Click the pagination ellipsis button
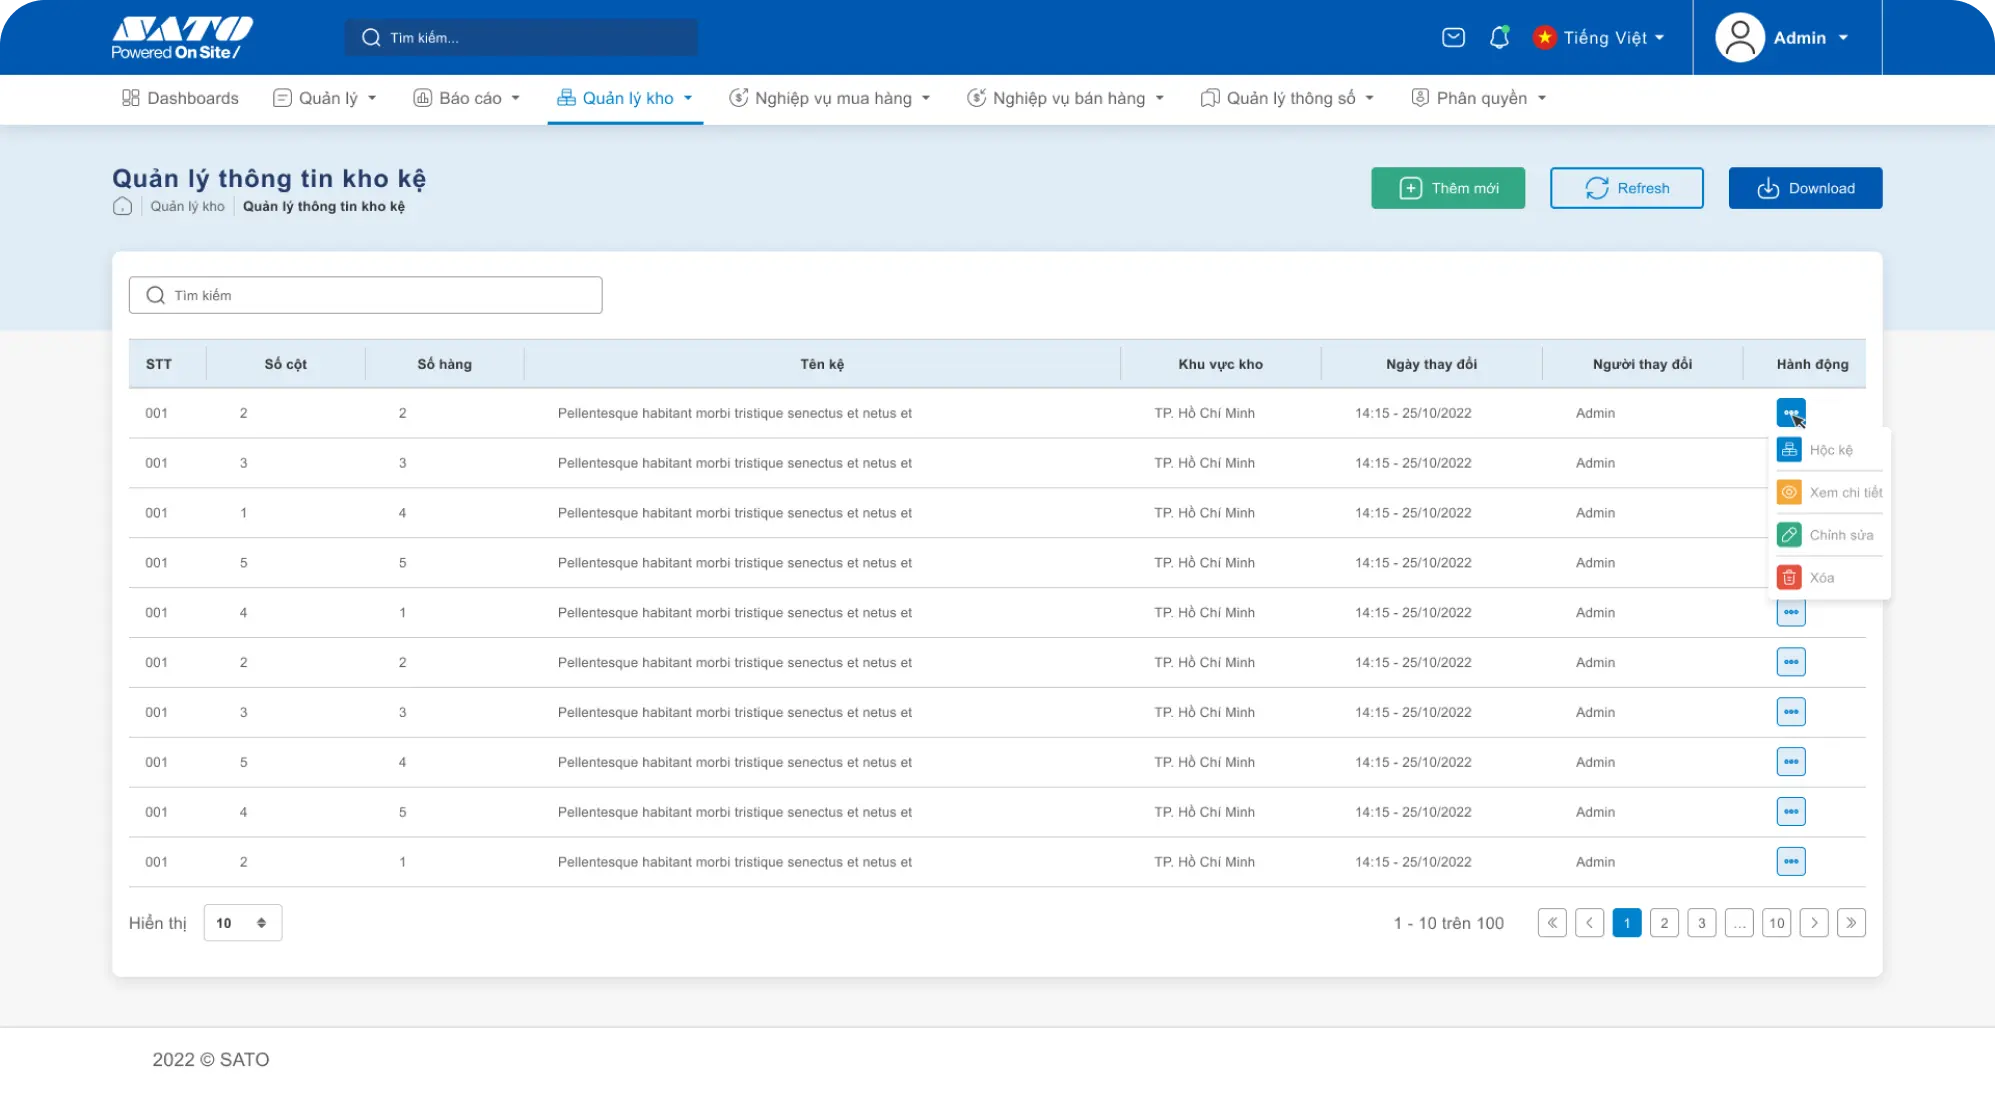Screen dimensions: 1995x1094 [1739, 923]
